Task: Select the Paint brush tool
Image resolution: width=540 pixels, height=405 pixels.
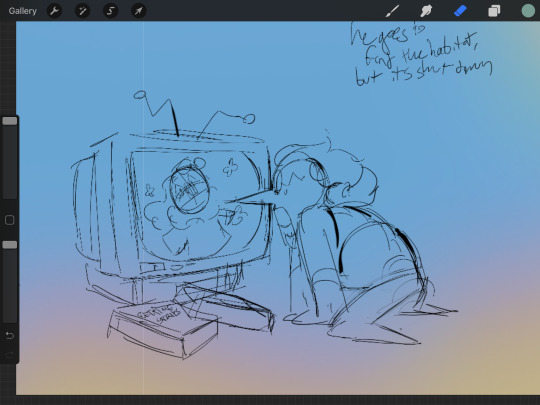Action: (x=393, y=11)
